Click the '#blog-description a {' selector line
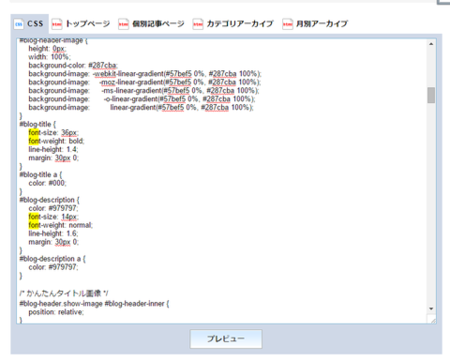450x361 pixels. (x=52, y=259)
